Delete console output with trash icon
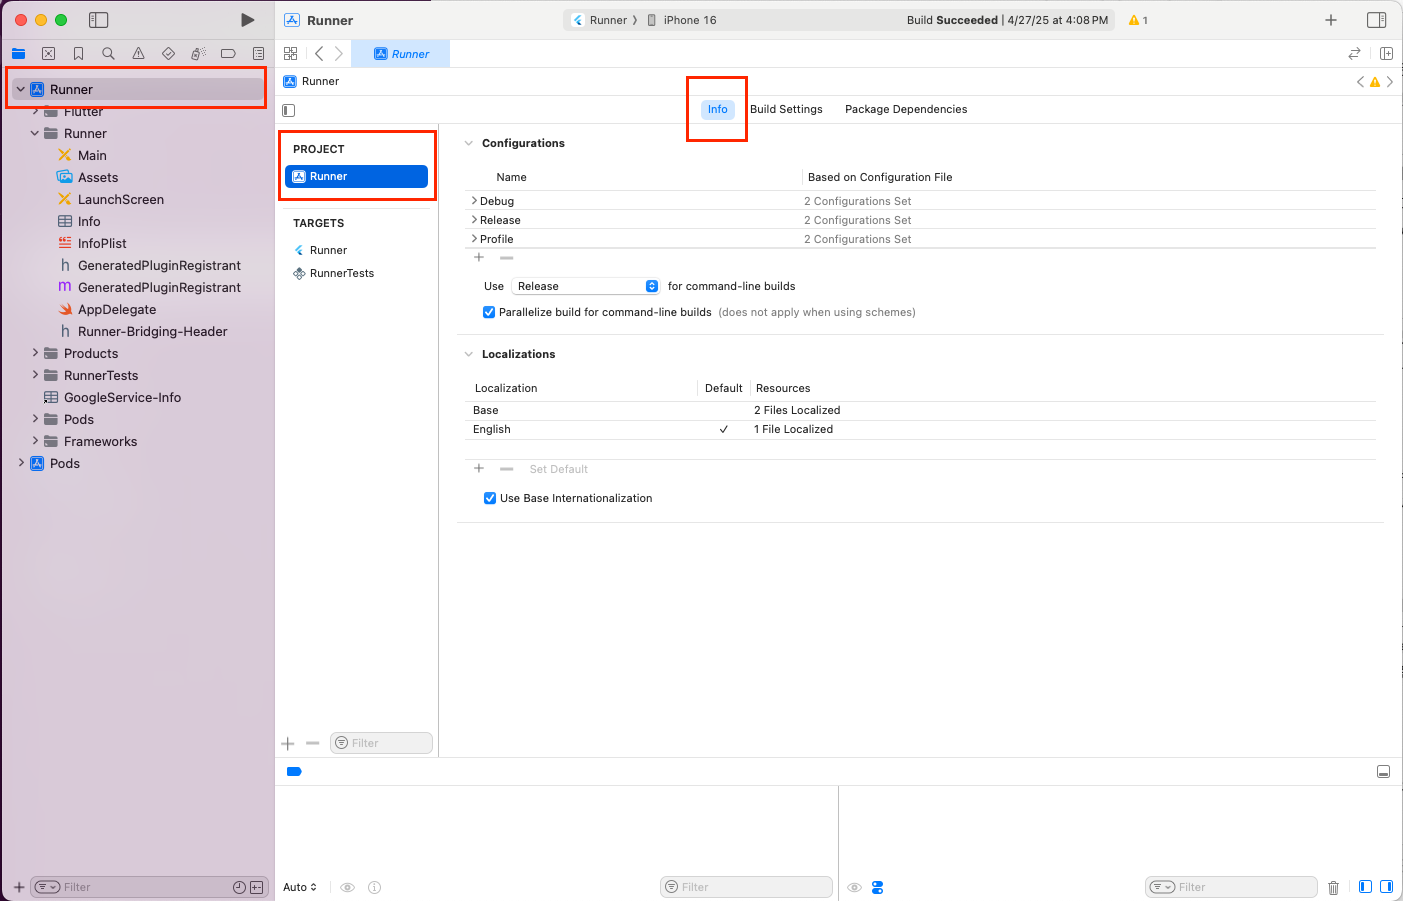Viewport: 1403px width, 901px height. [1333, 887]
